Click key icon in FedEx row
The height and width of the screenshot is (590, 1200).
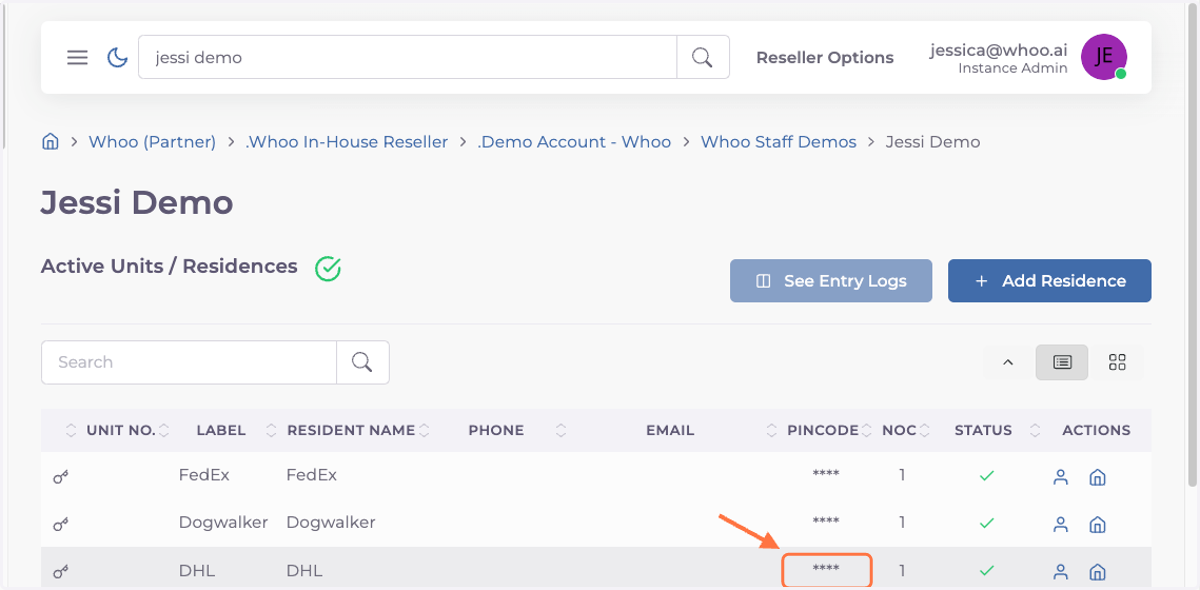coord(61,476)
